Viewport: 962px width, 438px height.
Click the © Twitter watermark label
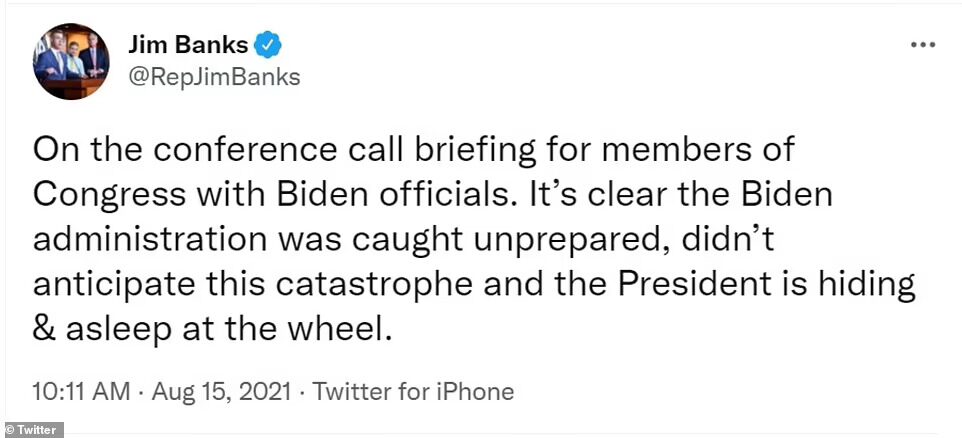(x=31, y=430)
